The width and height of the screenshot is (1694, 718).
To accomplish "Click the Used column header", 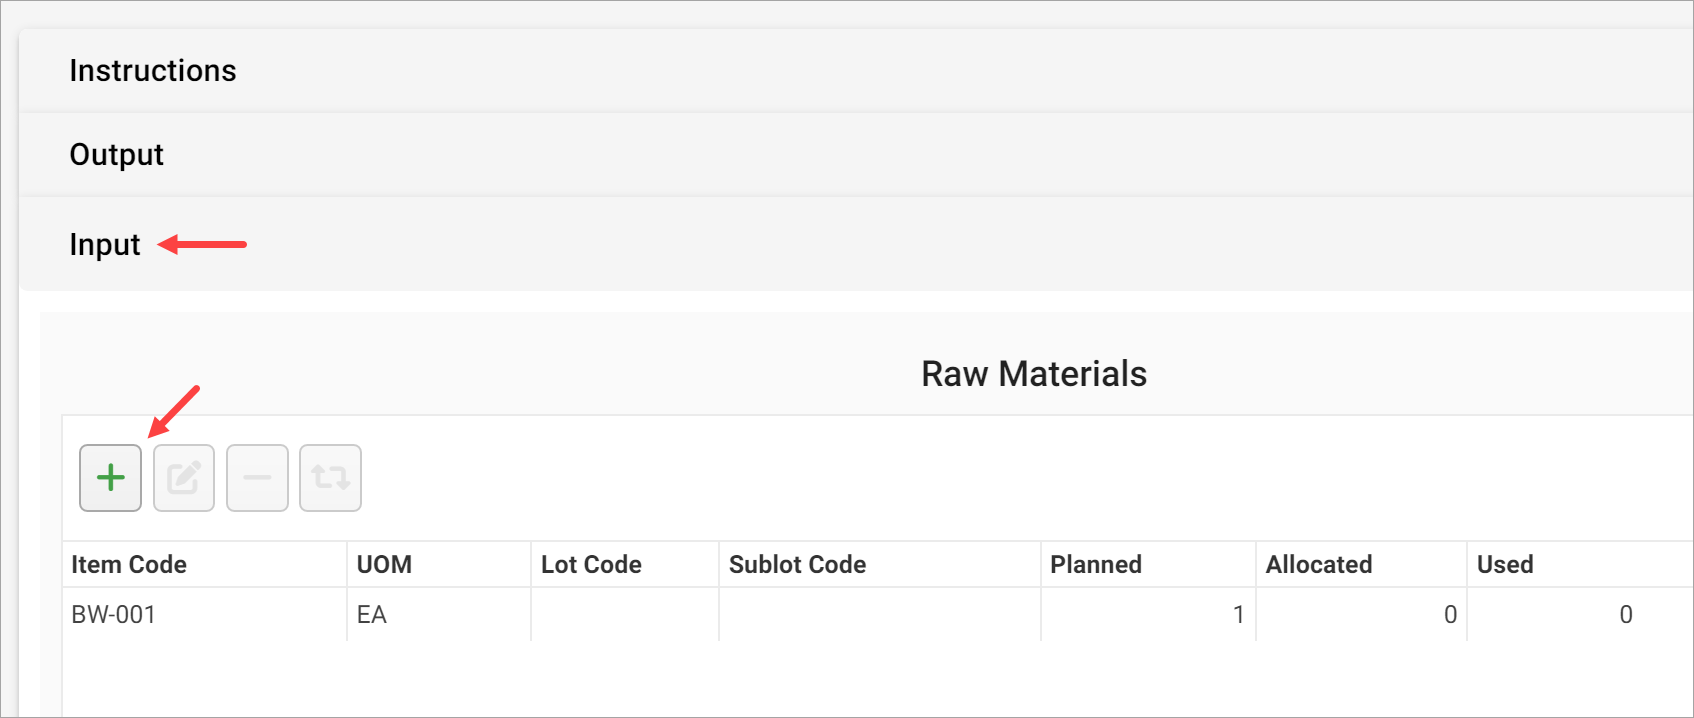I will (x=1503, y=564).
